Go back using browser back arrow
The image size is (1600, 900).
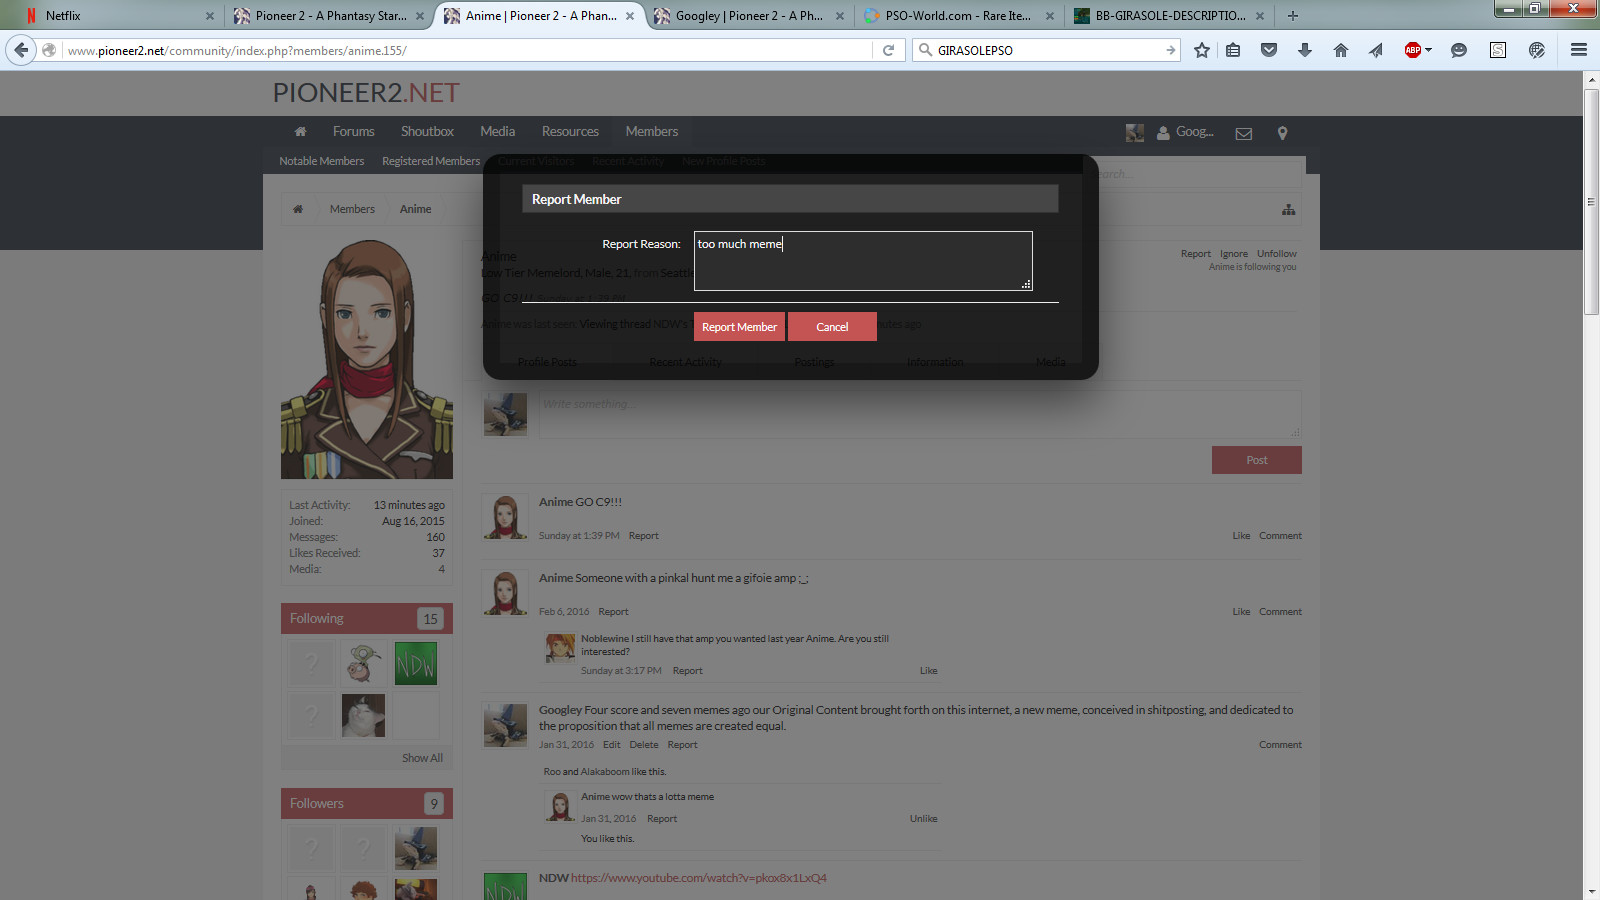click(21, 50)
